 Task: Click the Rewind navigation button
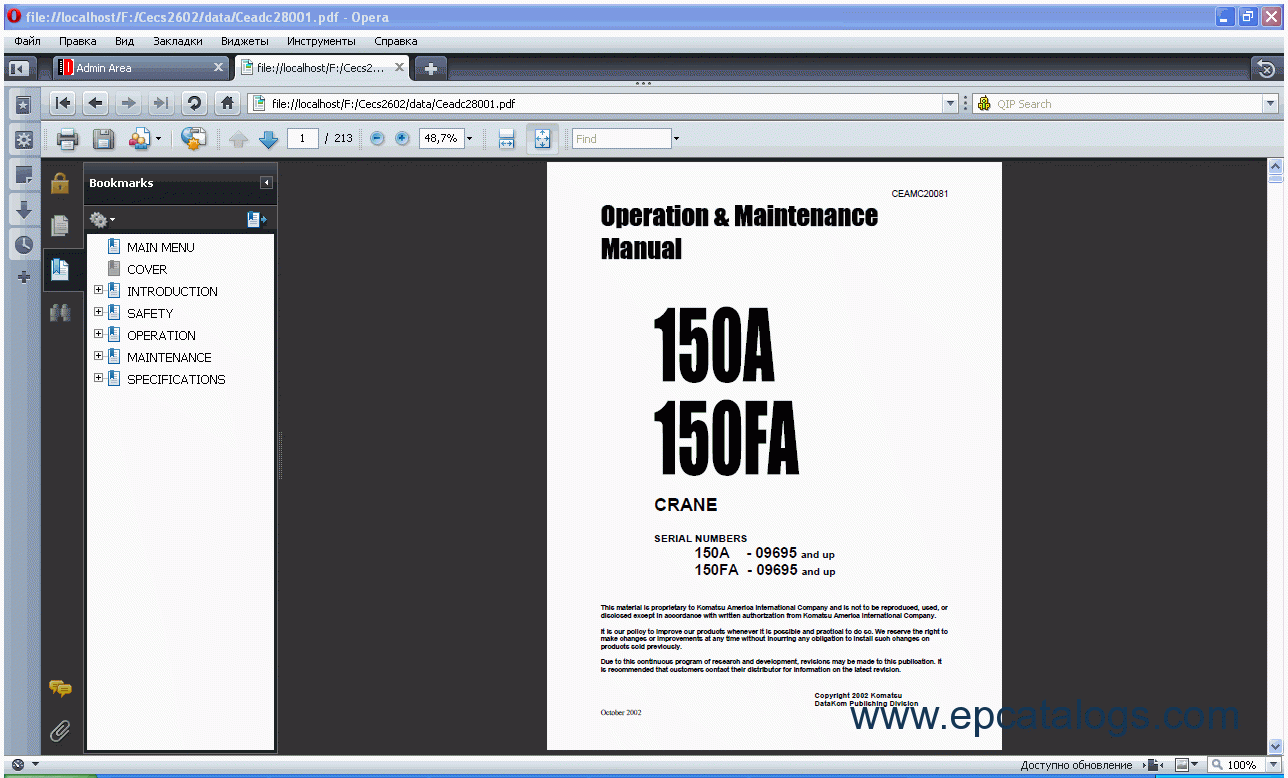(63, 103)
